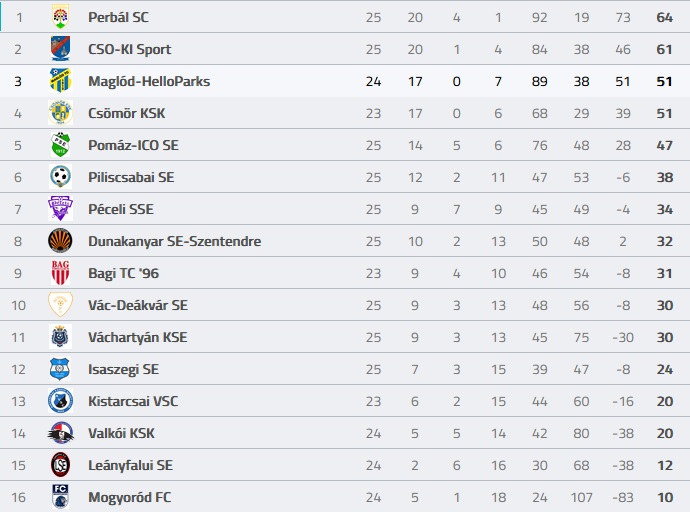
Task: Click the Bagi TC '96 red striped badge
Action: pyautogui.click(x=60, y=273)
